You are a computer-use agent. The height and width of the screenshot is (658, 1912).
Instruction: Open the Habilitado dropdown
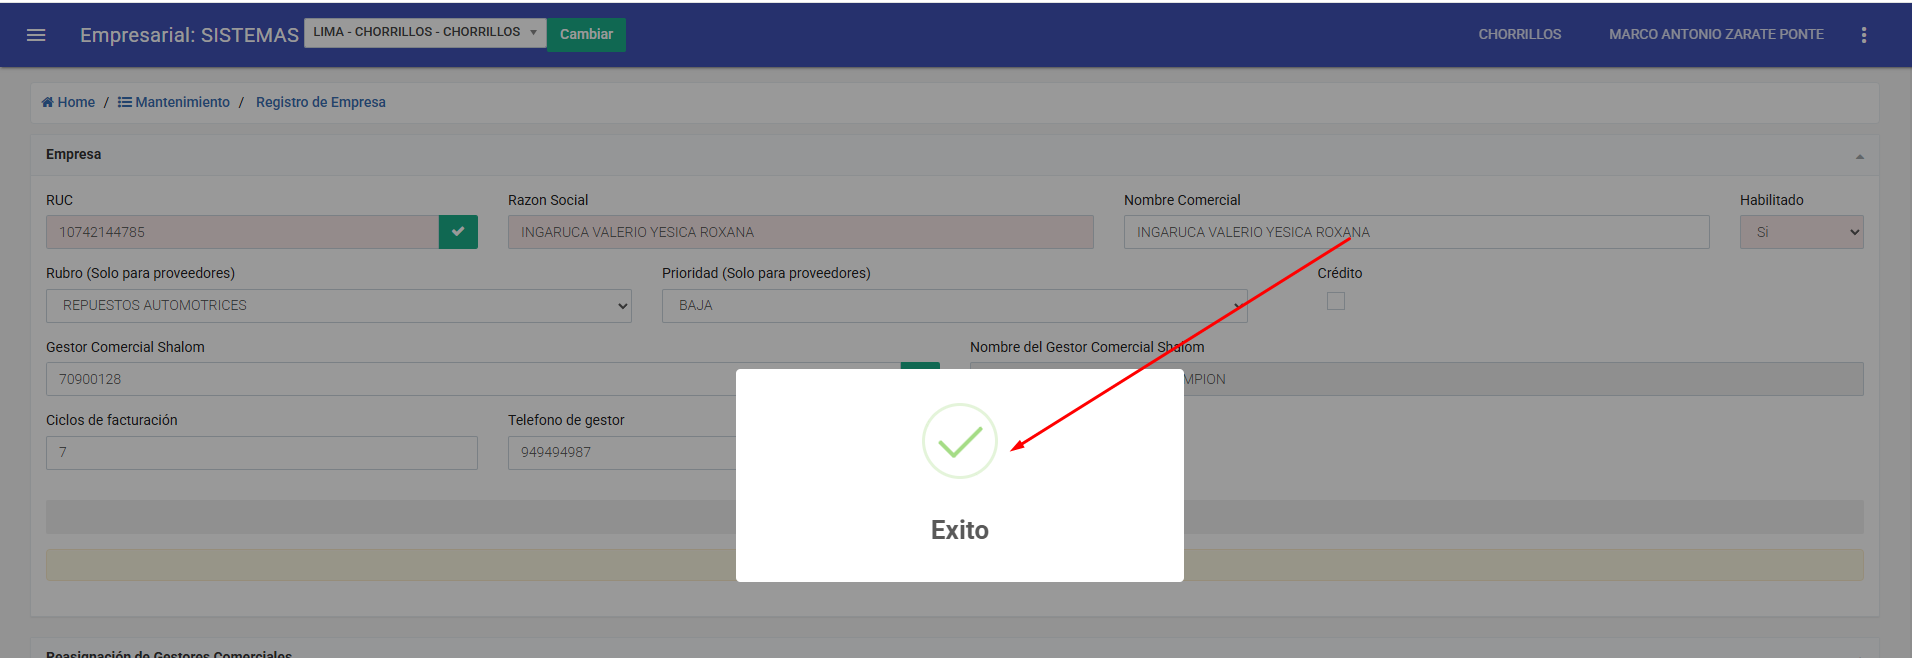1800,232
